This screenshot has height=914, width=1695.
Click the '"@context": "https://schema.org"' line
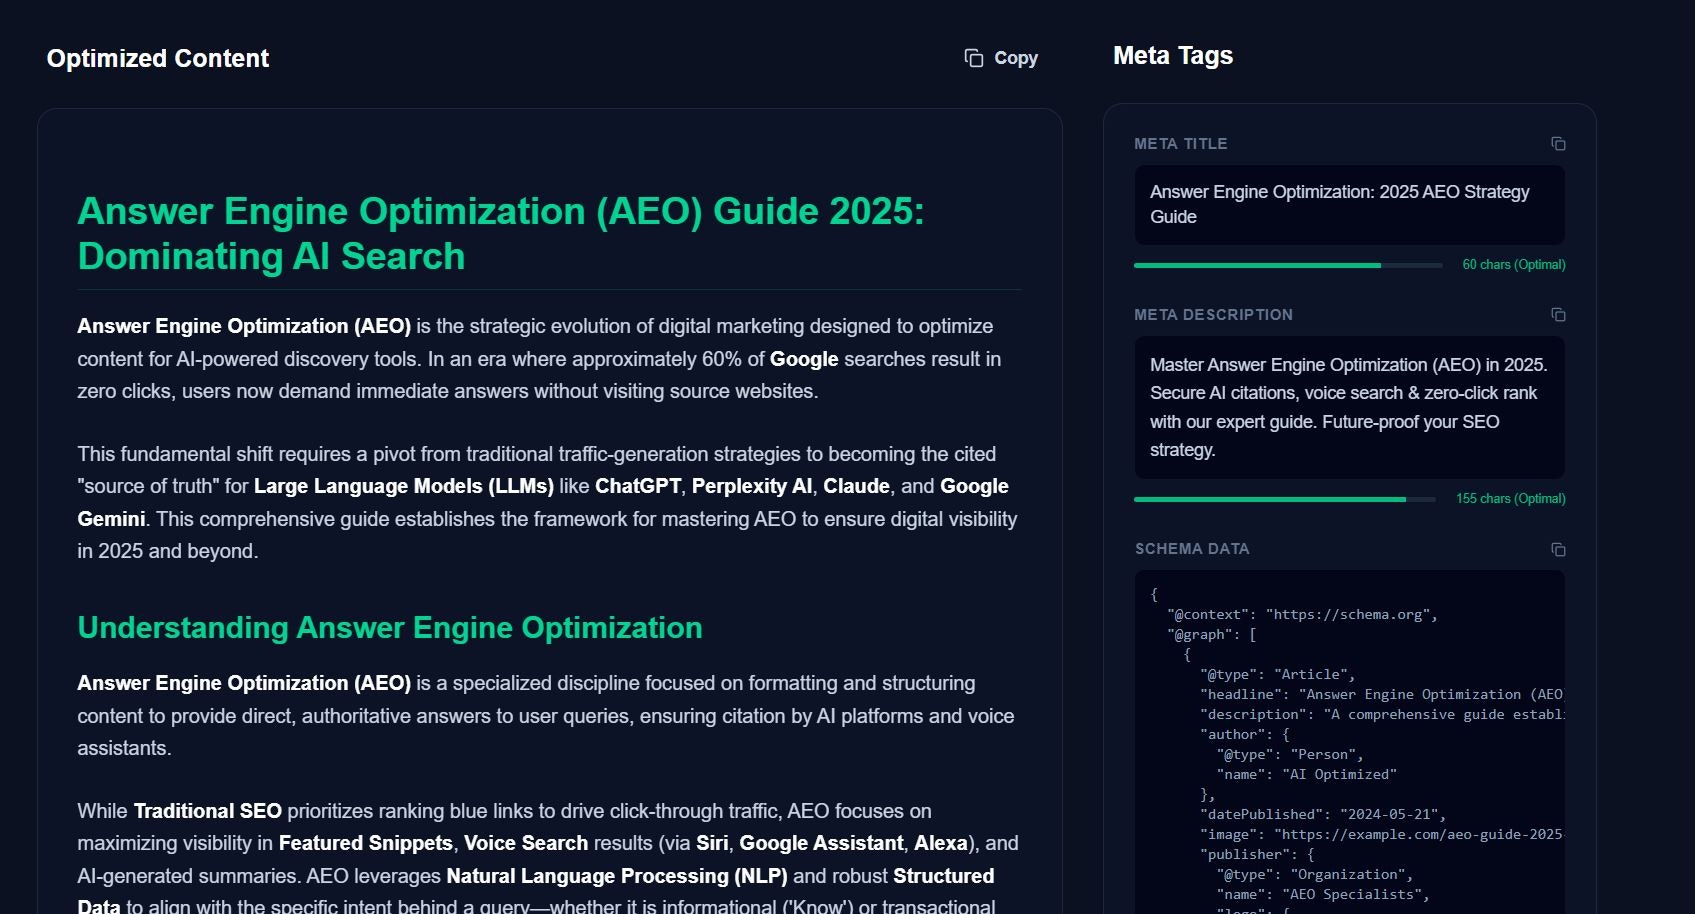pyautogui.click(x=1302, y=615)
